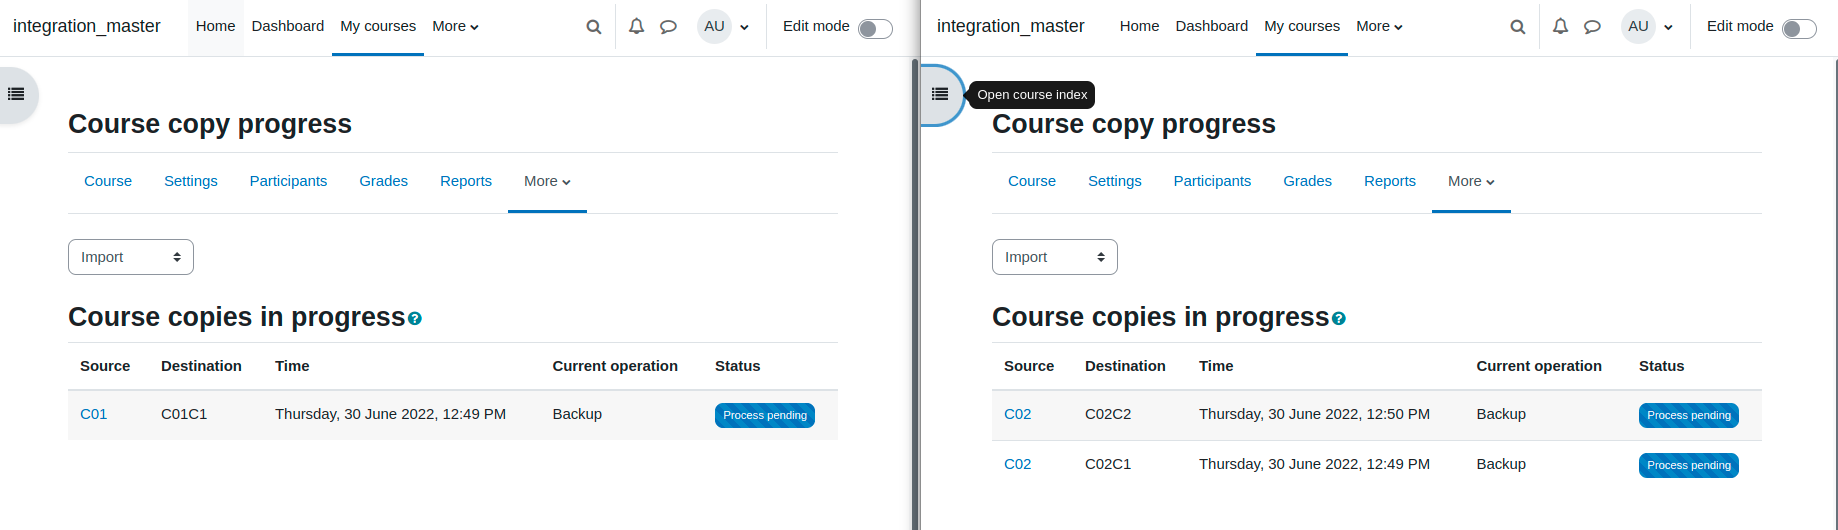1838x530 pixels.
Task: Click Destination column header in right window
Action: click(x=1125, y=367)
